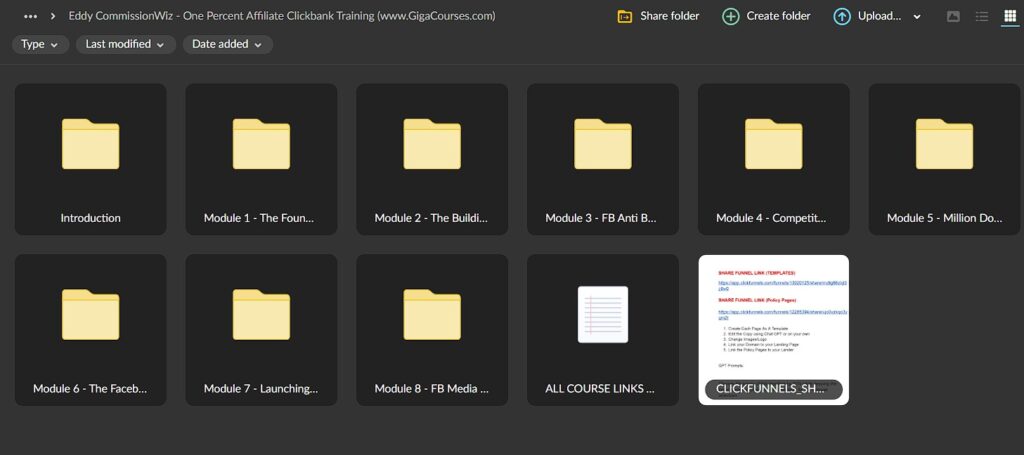The image size is (1024, 455).
Task: Click the Create folder label
Action: (x=779, y=16)
